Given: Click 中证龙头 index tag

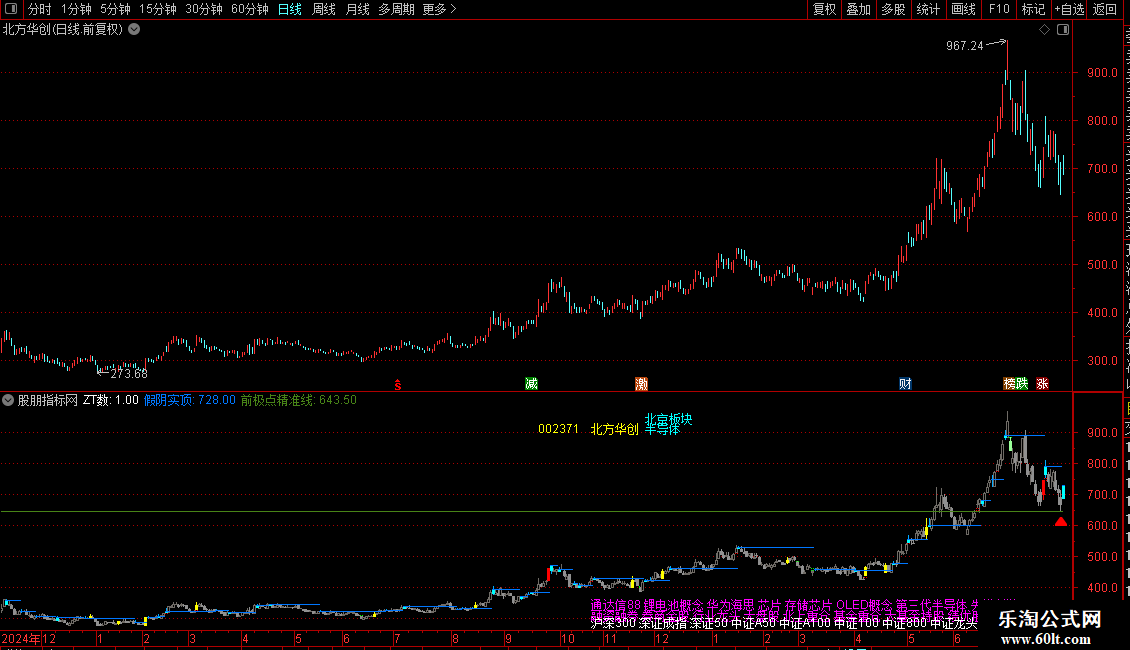Looking at the screenshot, I should [954, 623].
